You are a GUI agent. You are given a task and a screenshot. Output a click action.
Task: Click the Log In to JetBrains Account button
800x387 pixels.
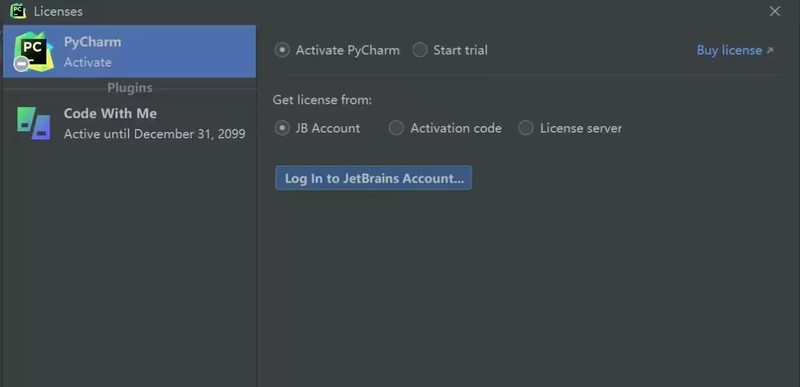click(373, 178)
